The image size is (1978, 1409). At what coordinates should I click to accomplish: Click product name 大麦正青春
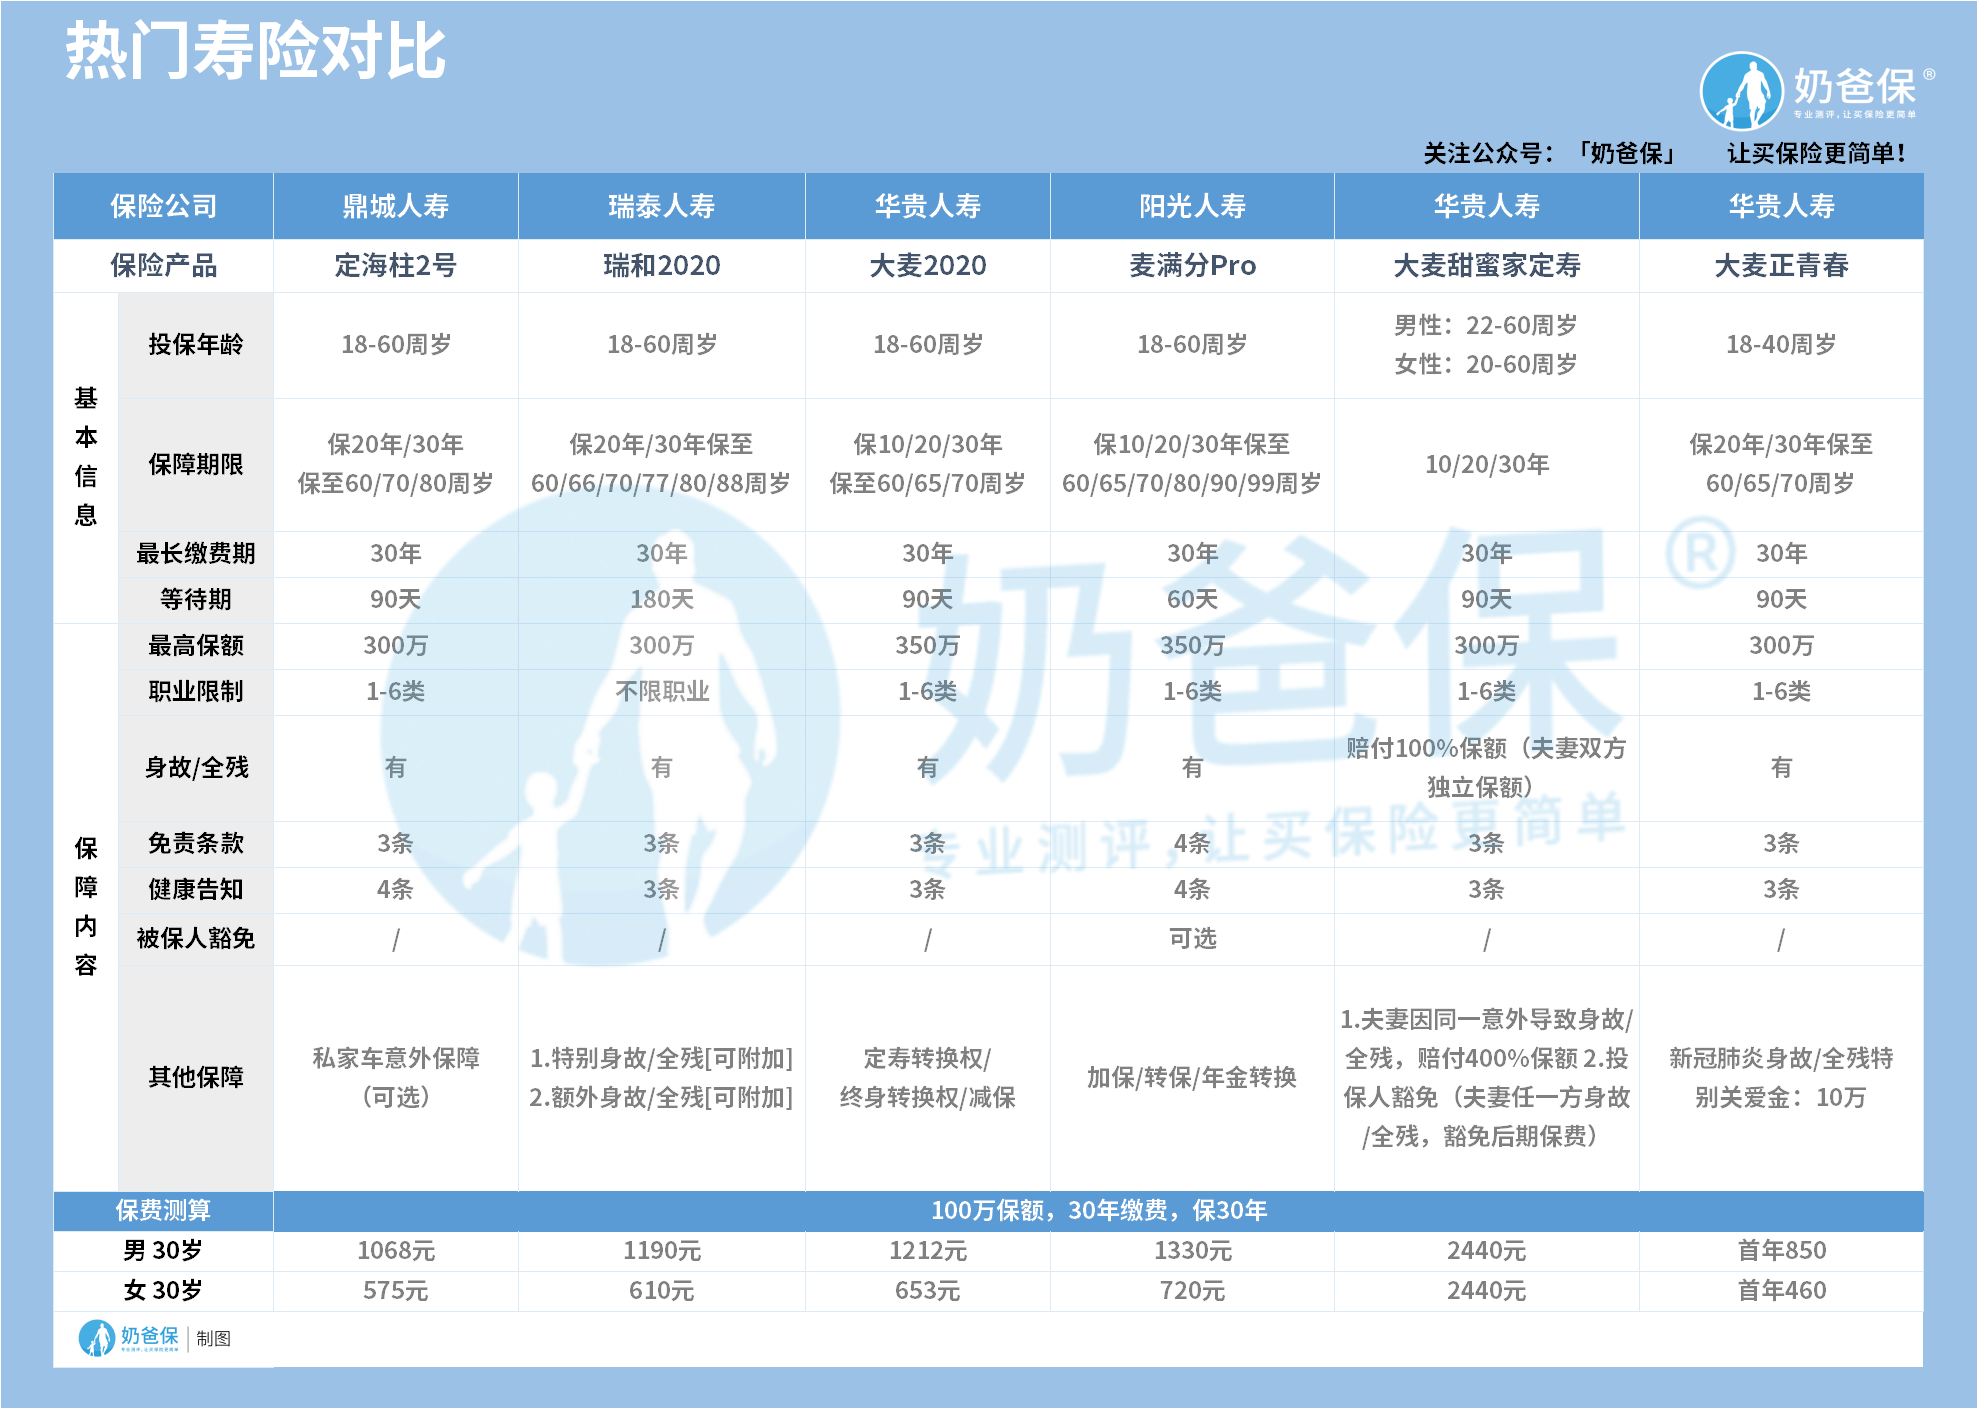1781,265
